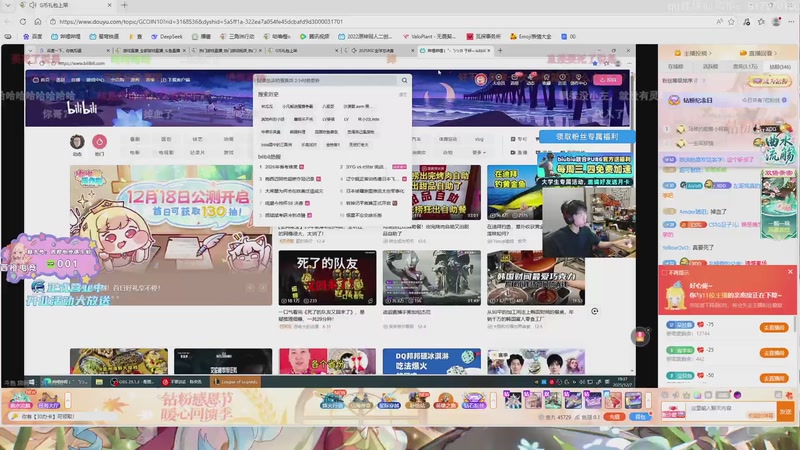Expand the 更多 category dropdown on Bilibili

tap(479, 152)
